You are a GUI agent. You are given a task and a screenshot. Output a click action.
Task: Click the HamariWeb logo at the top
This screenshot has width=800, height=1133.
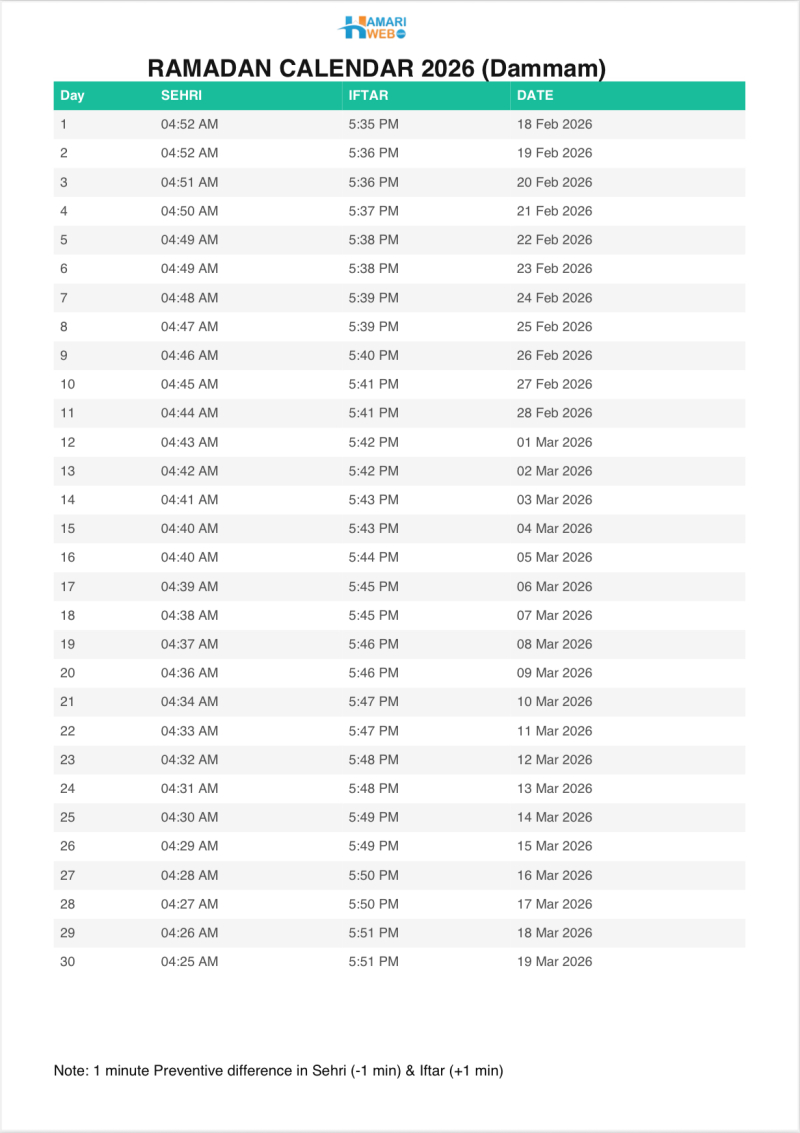(373, 28)
